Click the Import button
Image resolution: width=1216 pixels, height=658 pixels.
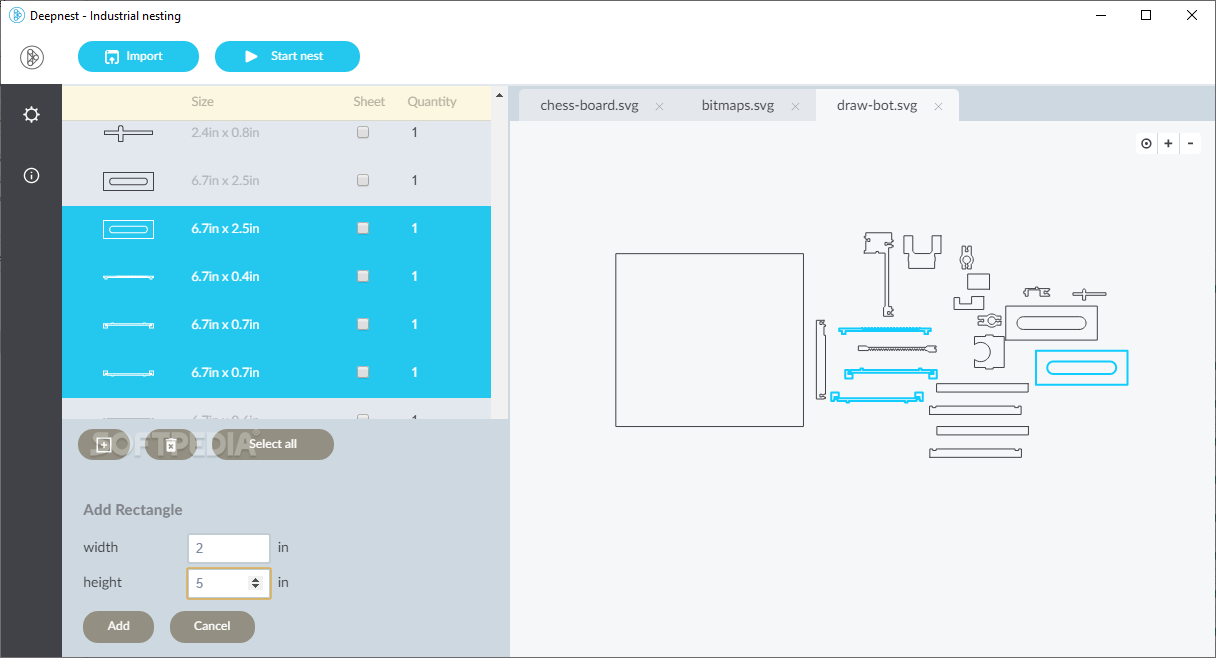point(138,56)
